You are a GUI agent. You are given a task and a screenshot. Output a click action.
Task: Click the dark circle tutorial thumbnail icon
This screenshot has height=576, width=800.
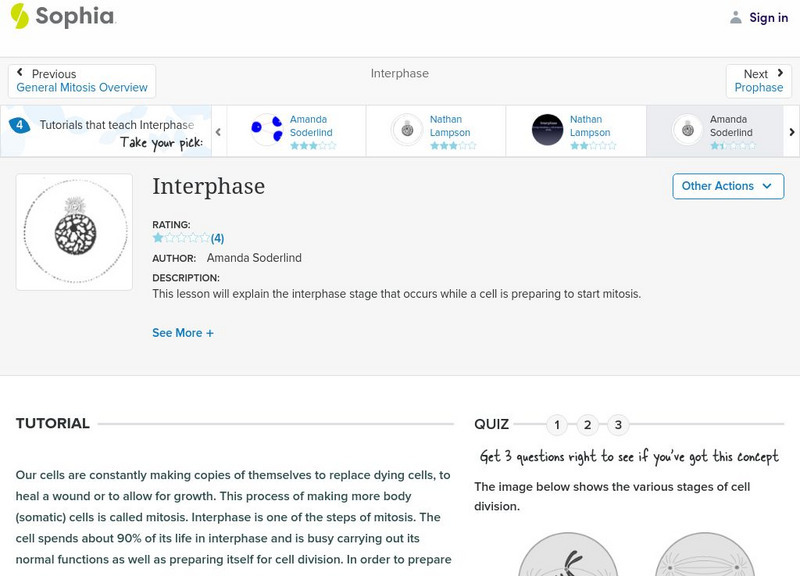[x=547, y=130]
